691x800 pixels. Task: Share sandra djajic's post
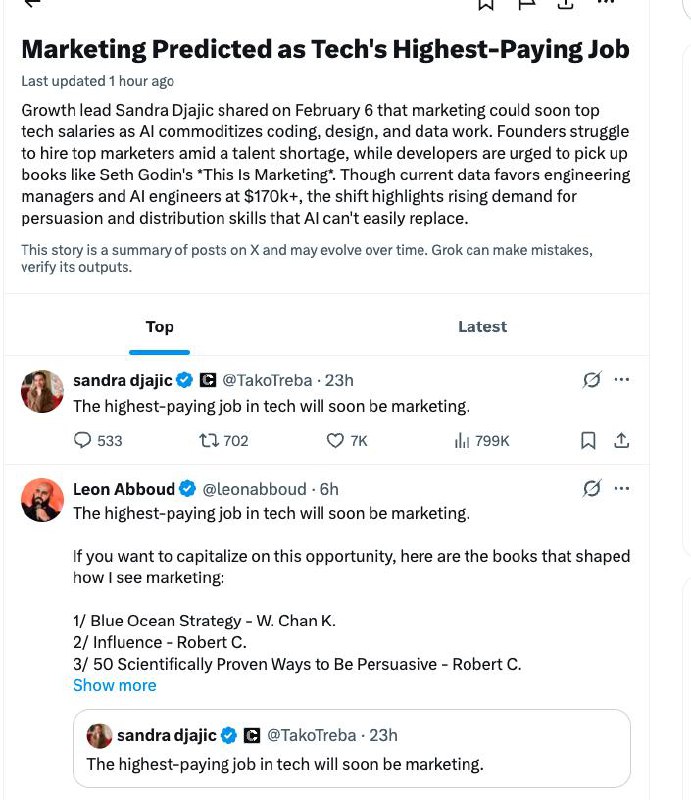point(621,440)
